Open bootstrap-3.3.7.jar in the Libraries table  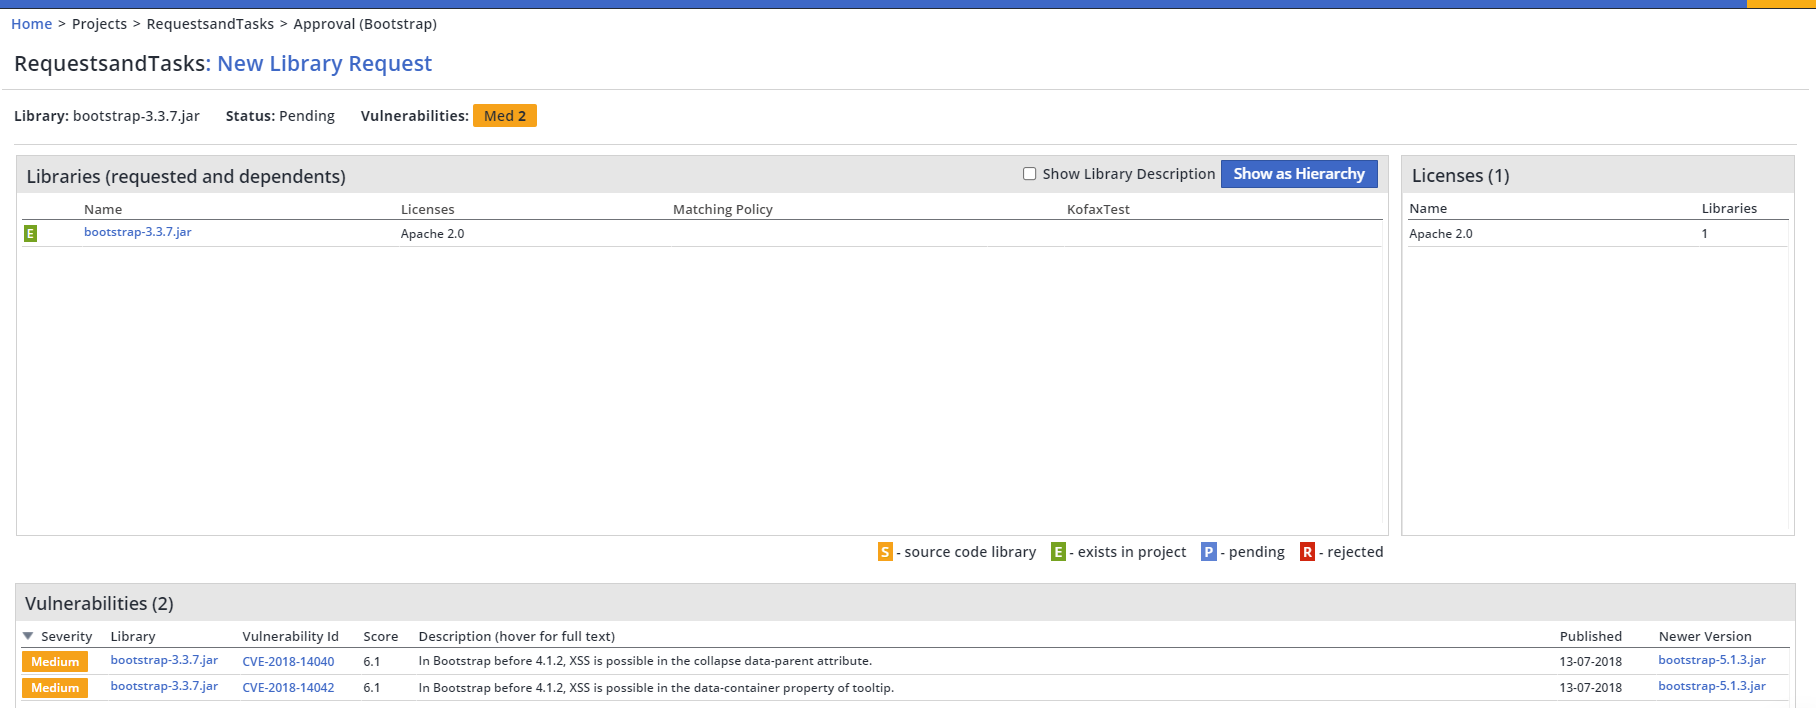[138, 232]
